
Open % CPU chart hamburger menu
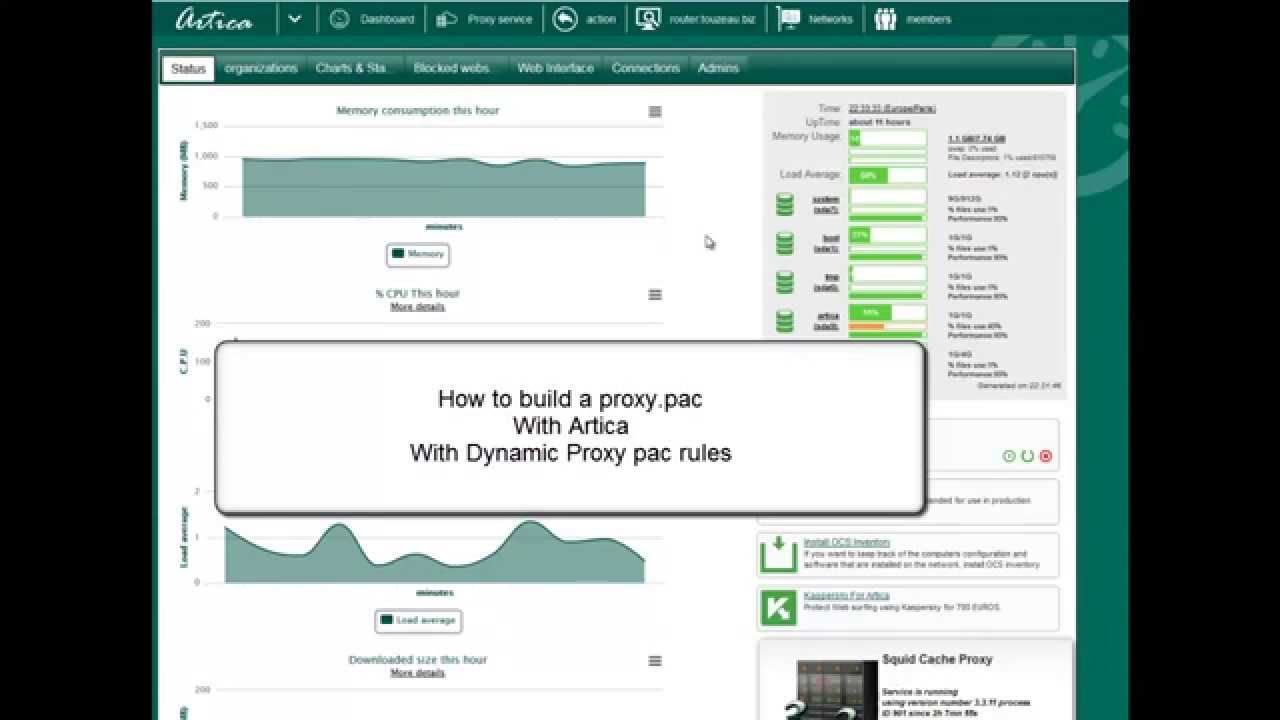pos(655,295)
